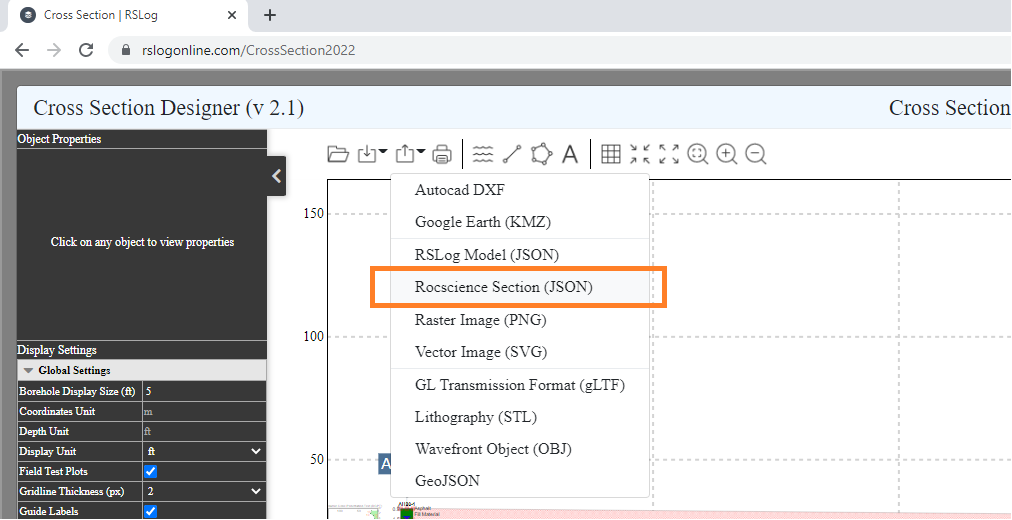Click the Depth Unit value field
This screenshot has width=1012, height=520.
click(x=204, y=431)
